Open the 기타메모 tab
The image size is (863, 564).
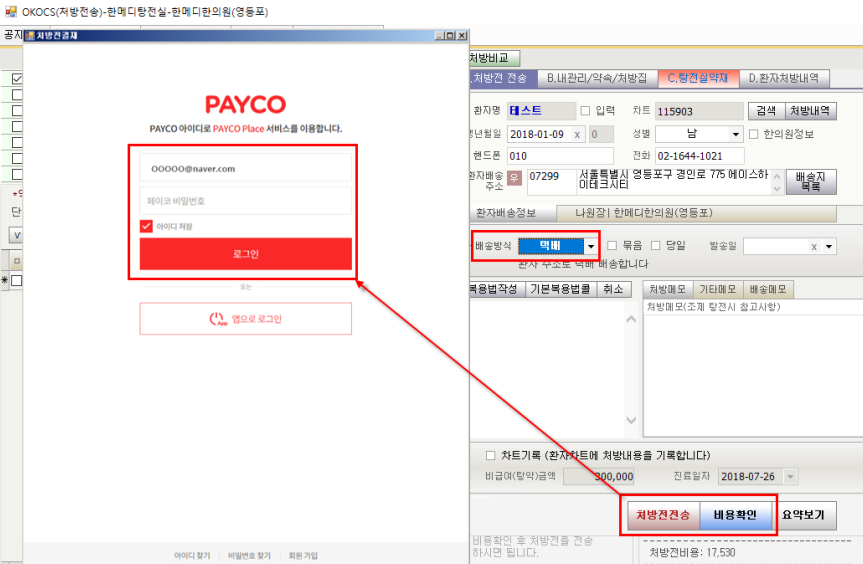[x=717, y=289]
